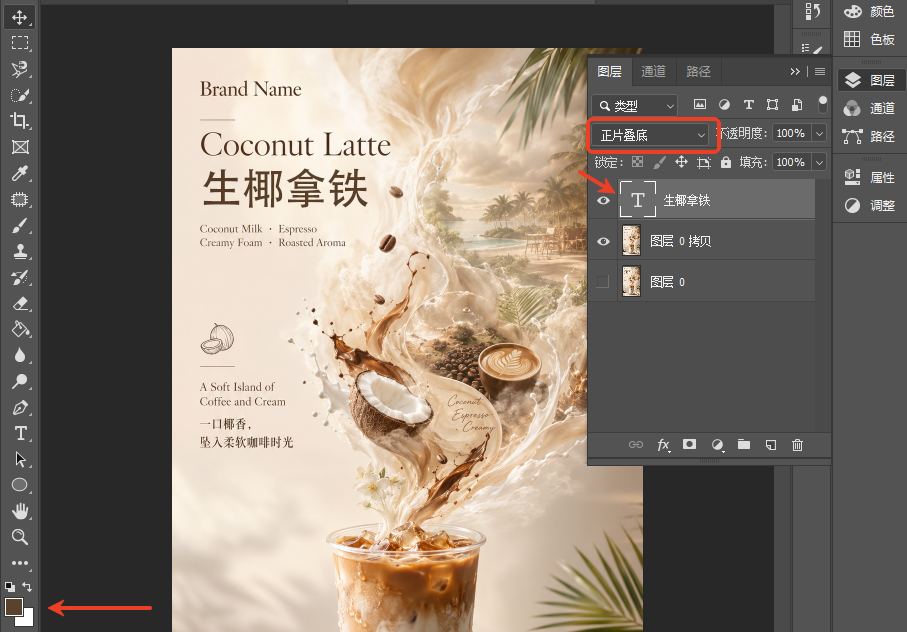Click the link layers icon

[636, 445]
